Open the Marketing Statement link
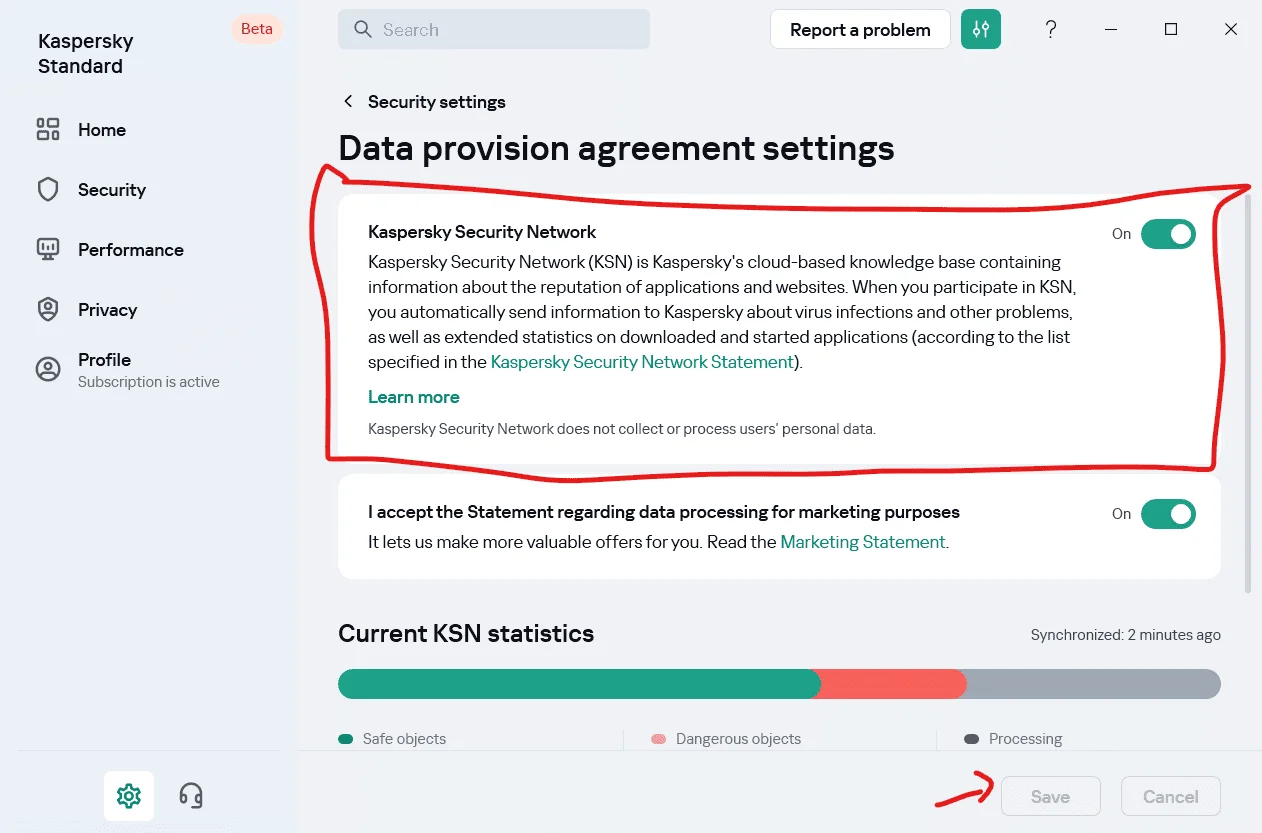The image size is (1262, 833). (862, 542)
